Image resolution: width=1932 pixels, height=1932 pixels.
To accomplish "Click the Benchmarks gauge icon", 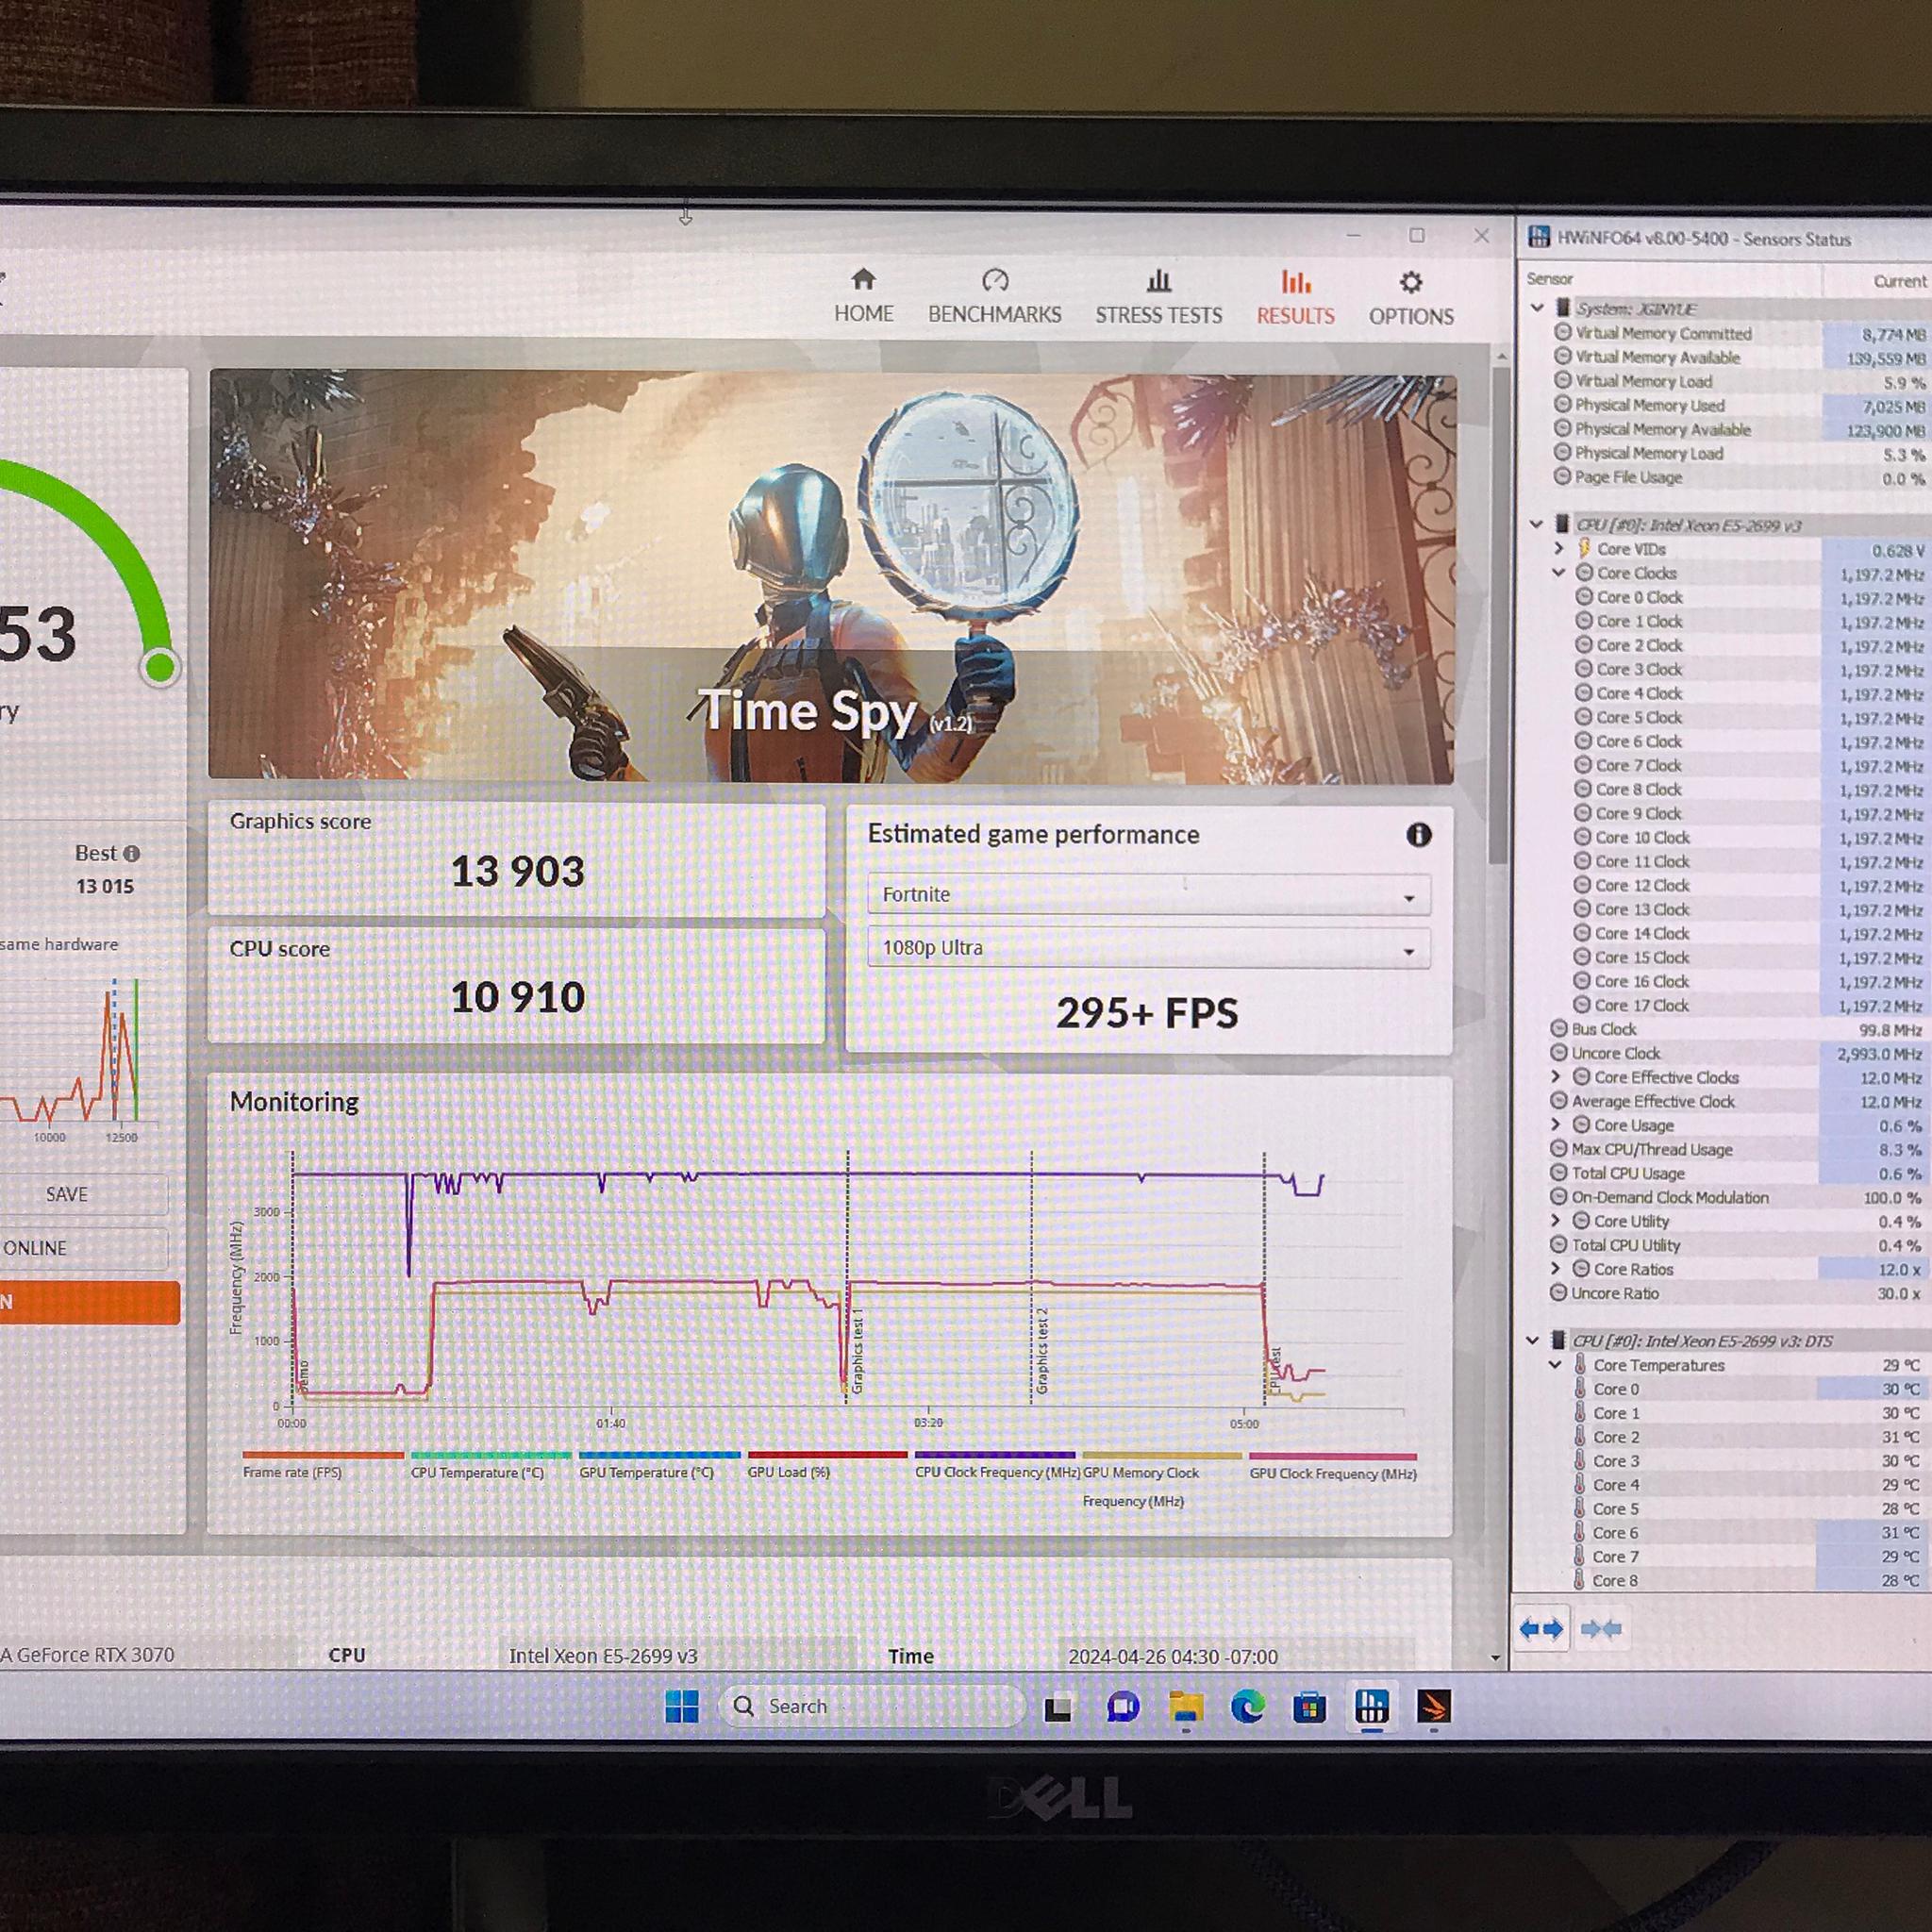I will 994,280.
